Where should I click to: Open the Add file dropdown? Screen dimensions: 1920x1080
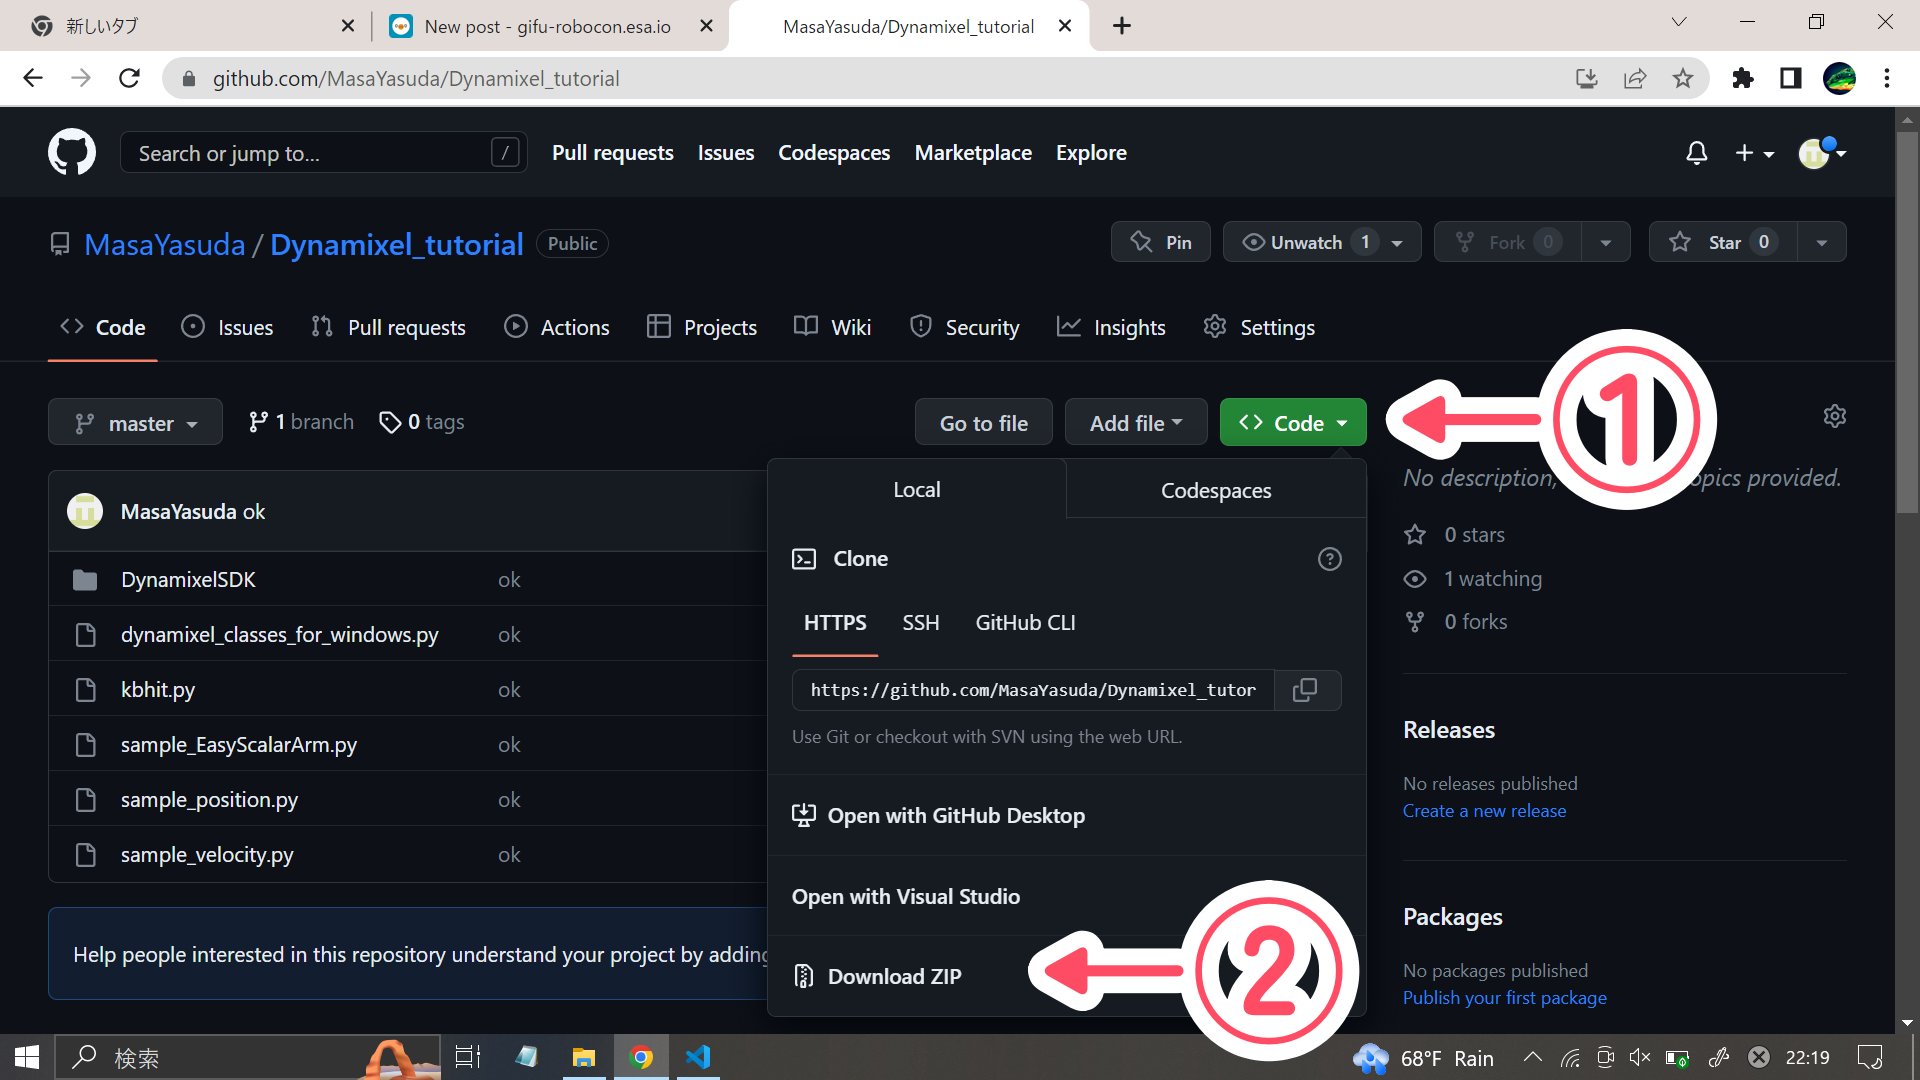1135,423
